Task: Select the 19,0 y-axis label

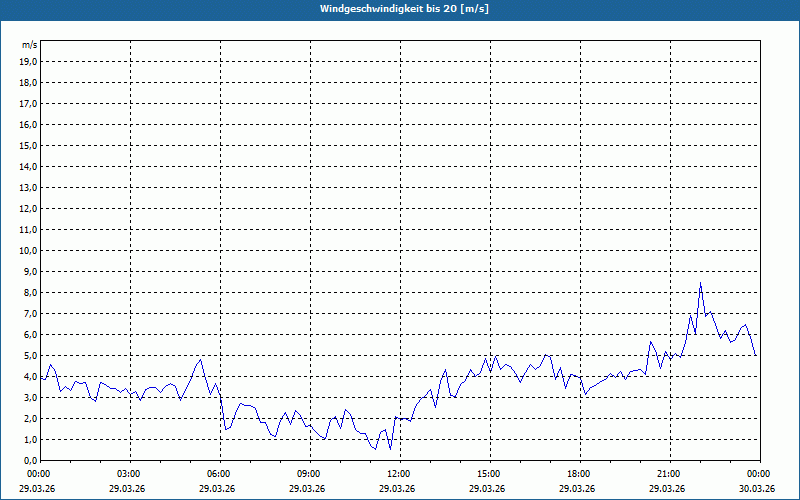Action: click(x=29, y=61)
